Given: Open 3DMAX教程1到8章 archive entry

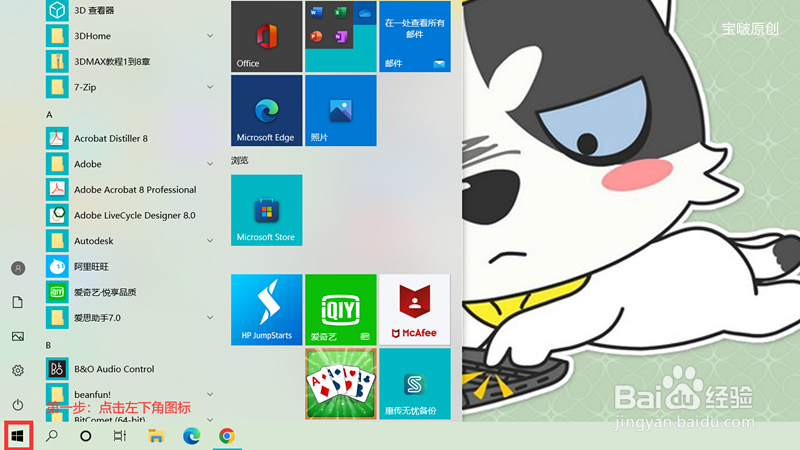Looking at the screenshot, I should pyautogui.click(x=130, y=61).
